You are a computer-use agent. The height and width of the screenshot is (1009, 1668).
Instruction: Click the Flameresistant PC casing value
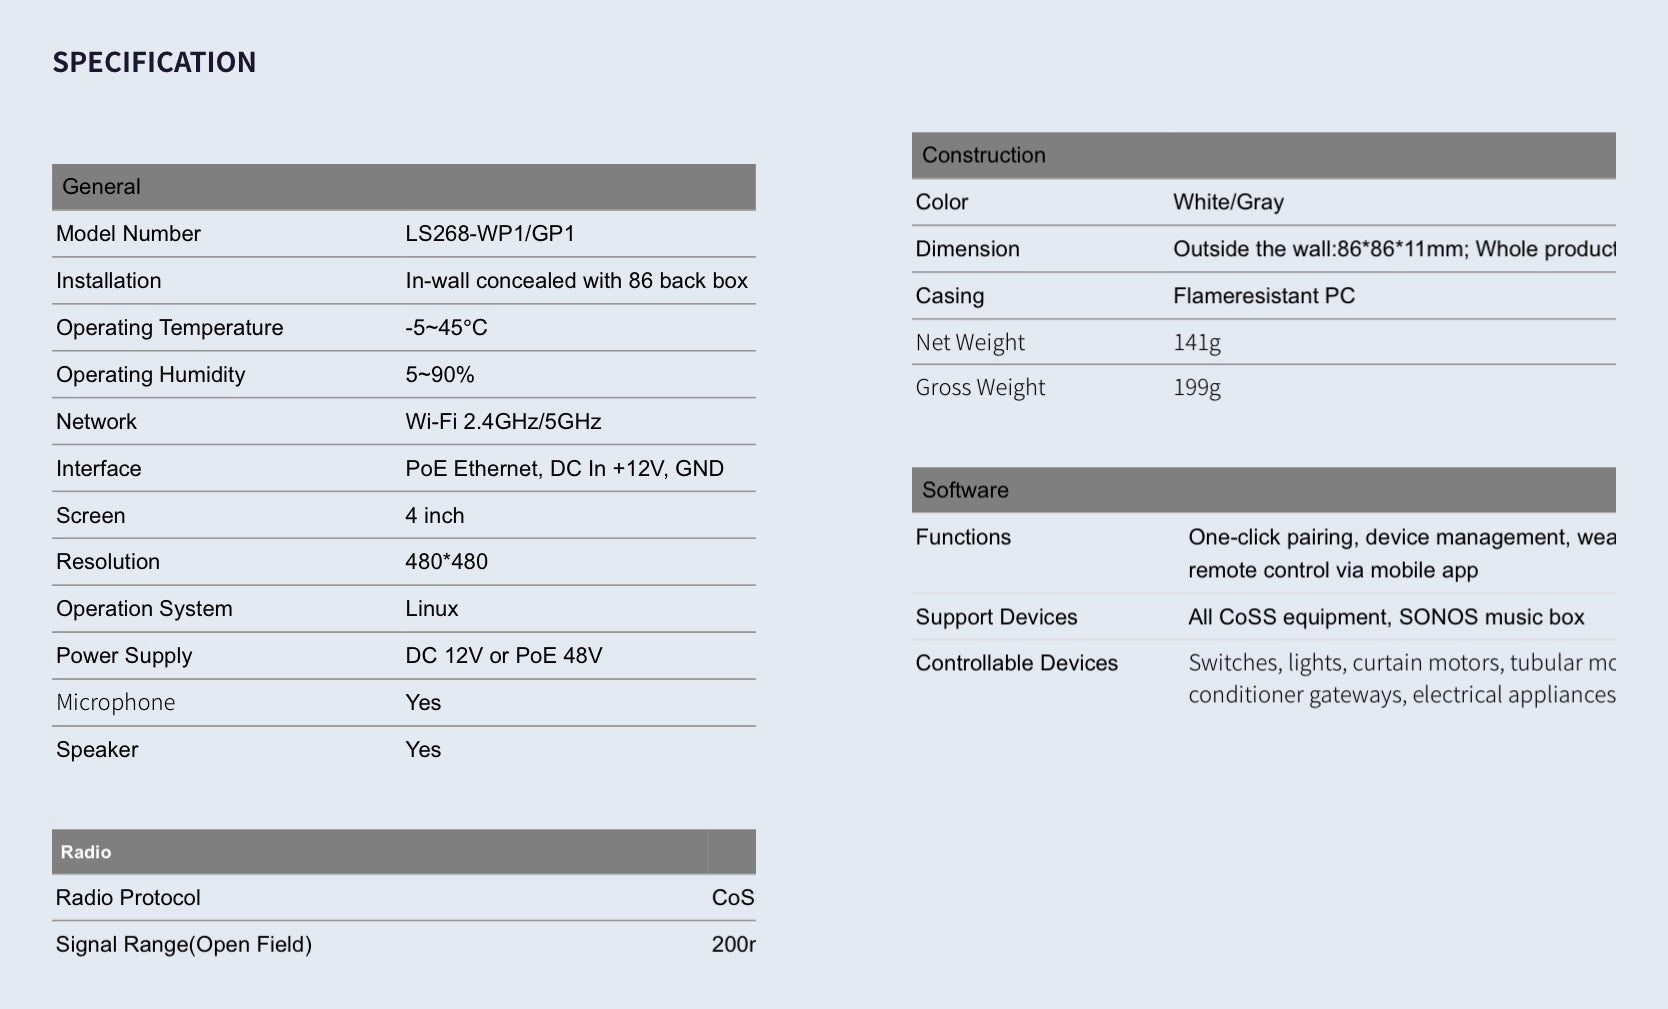coord(1263,296)
